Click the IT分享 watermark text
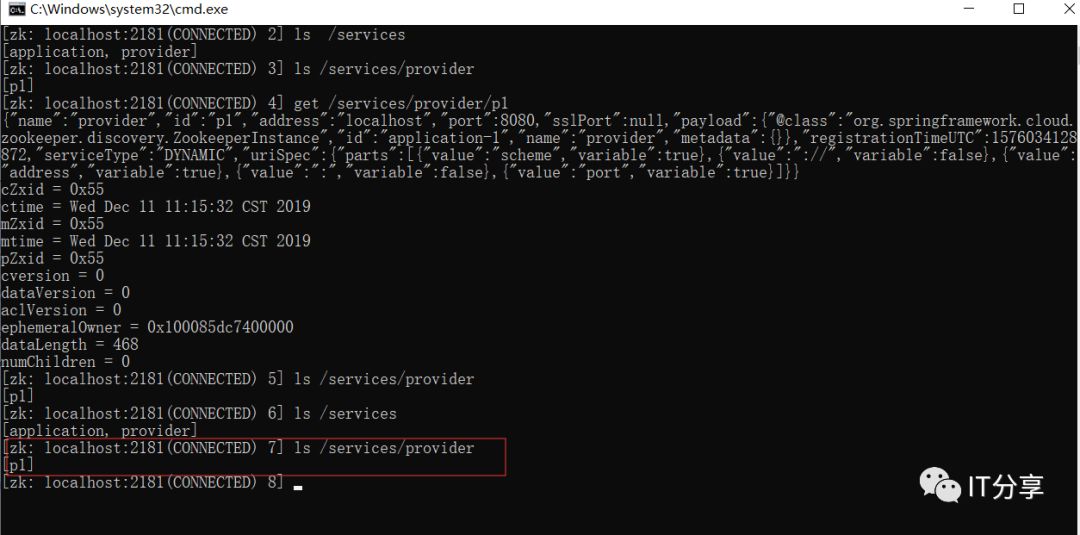Image resolution: width=1080 pixels, height=535 pixels. pyautogui.click(x=1005, y=486)
